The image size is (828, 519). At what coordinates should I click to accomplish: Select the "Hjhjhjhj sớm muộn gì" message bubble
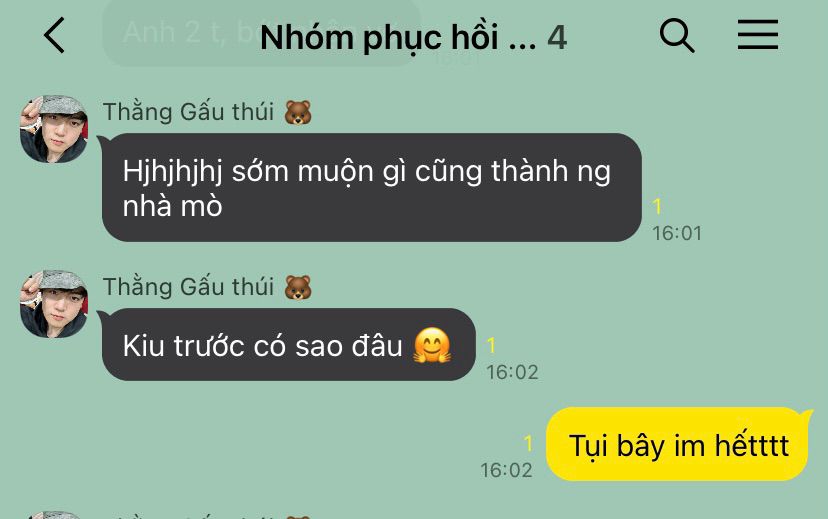[371, 187]
